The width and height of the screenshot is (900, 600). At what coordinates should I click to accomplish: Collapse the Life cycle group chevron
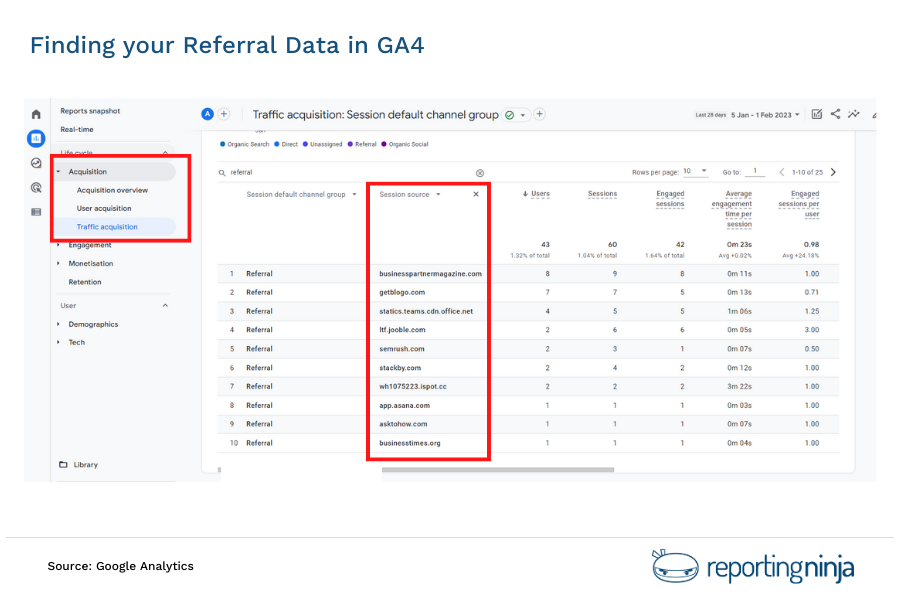click(165, 153)
